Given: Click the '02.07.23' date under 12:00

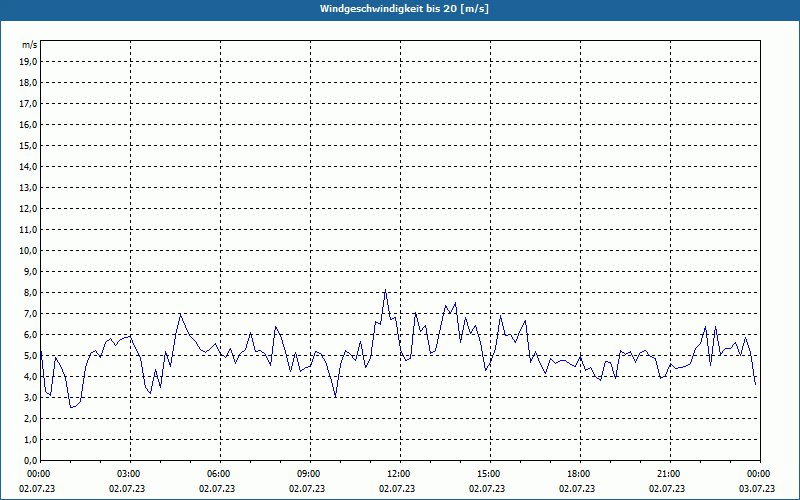Looking at the screenshot, I should (x=397, y=488).
